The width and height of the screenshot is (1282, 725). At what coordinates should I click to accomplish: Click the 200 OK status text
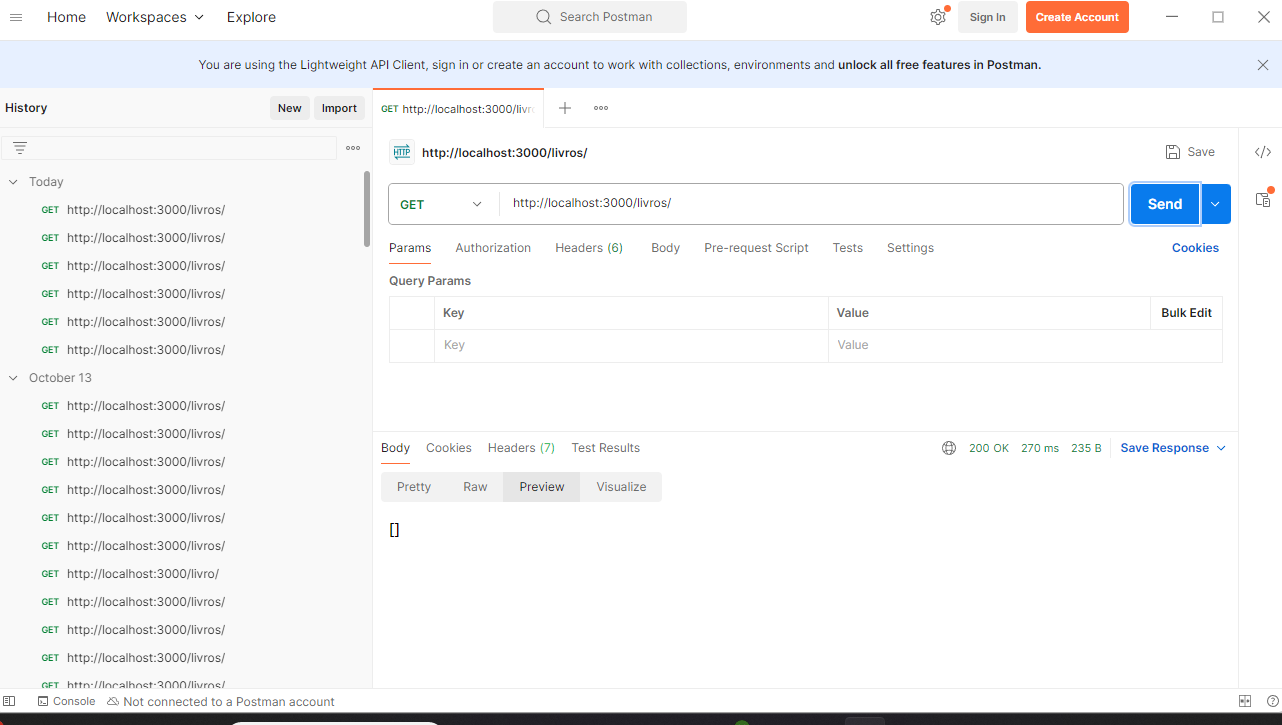(989, 448)
